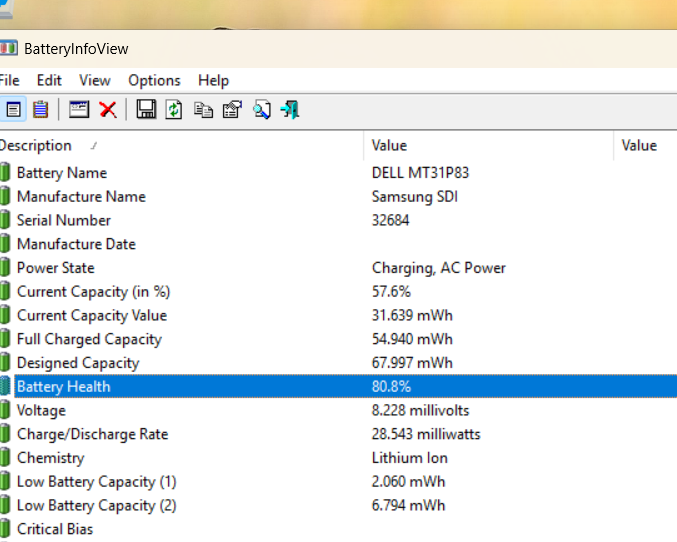Viewport: 677px width, 542px height.
Task: Click battery icon beside Designed Capacity row
Action: pyautogui.click(x=5, y=362)
